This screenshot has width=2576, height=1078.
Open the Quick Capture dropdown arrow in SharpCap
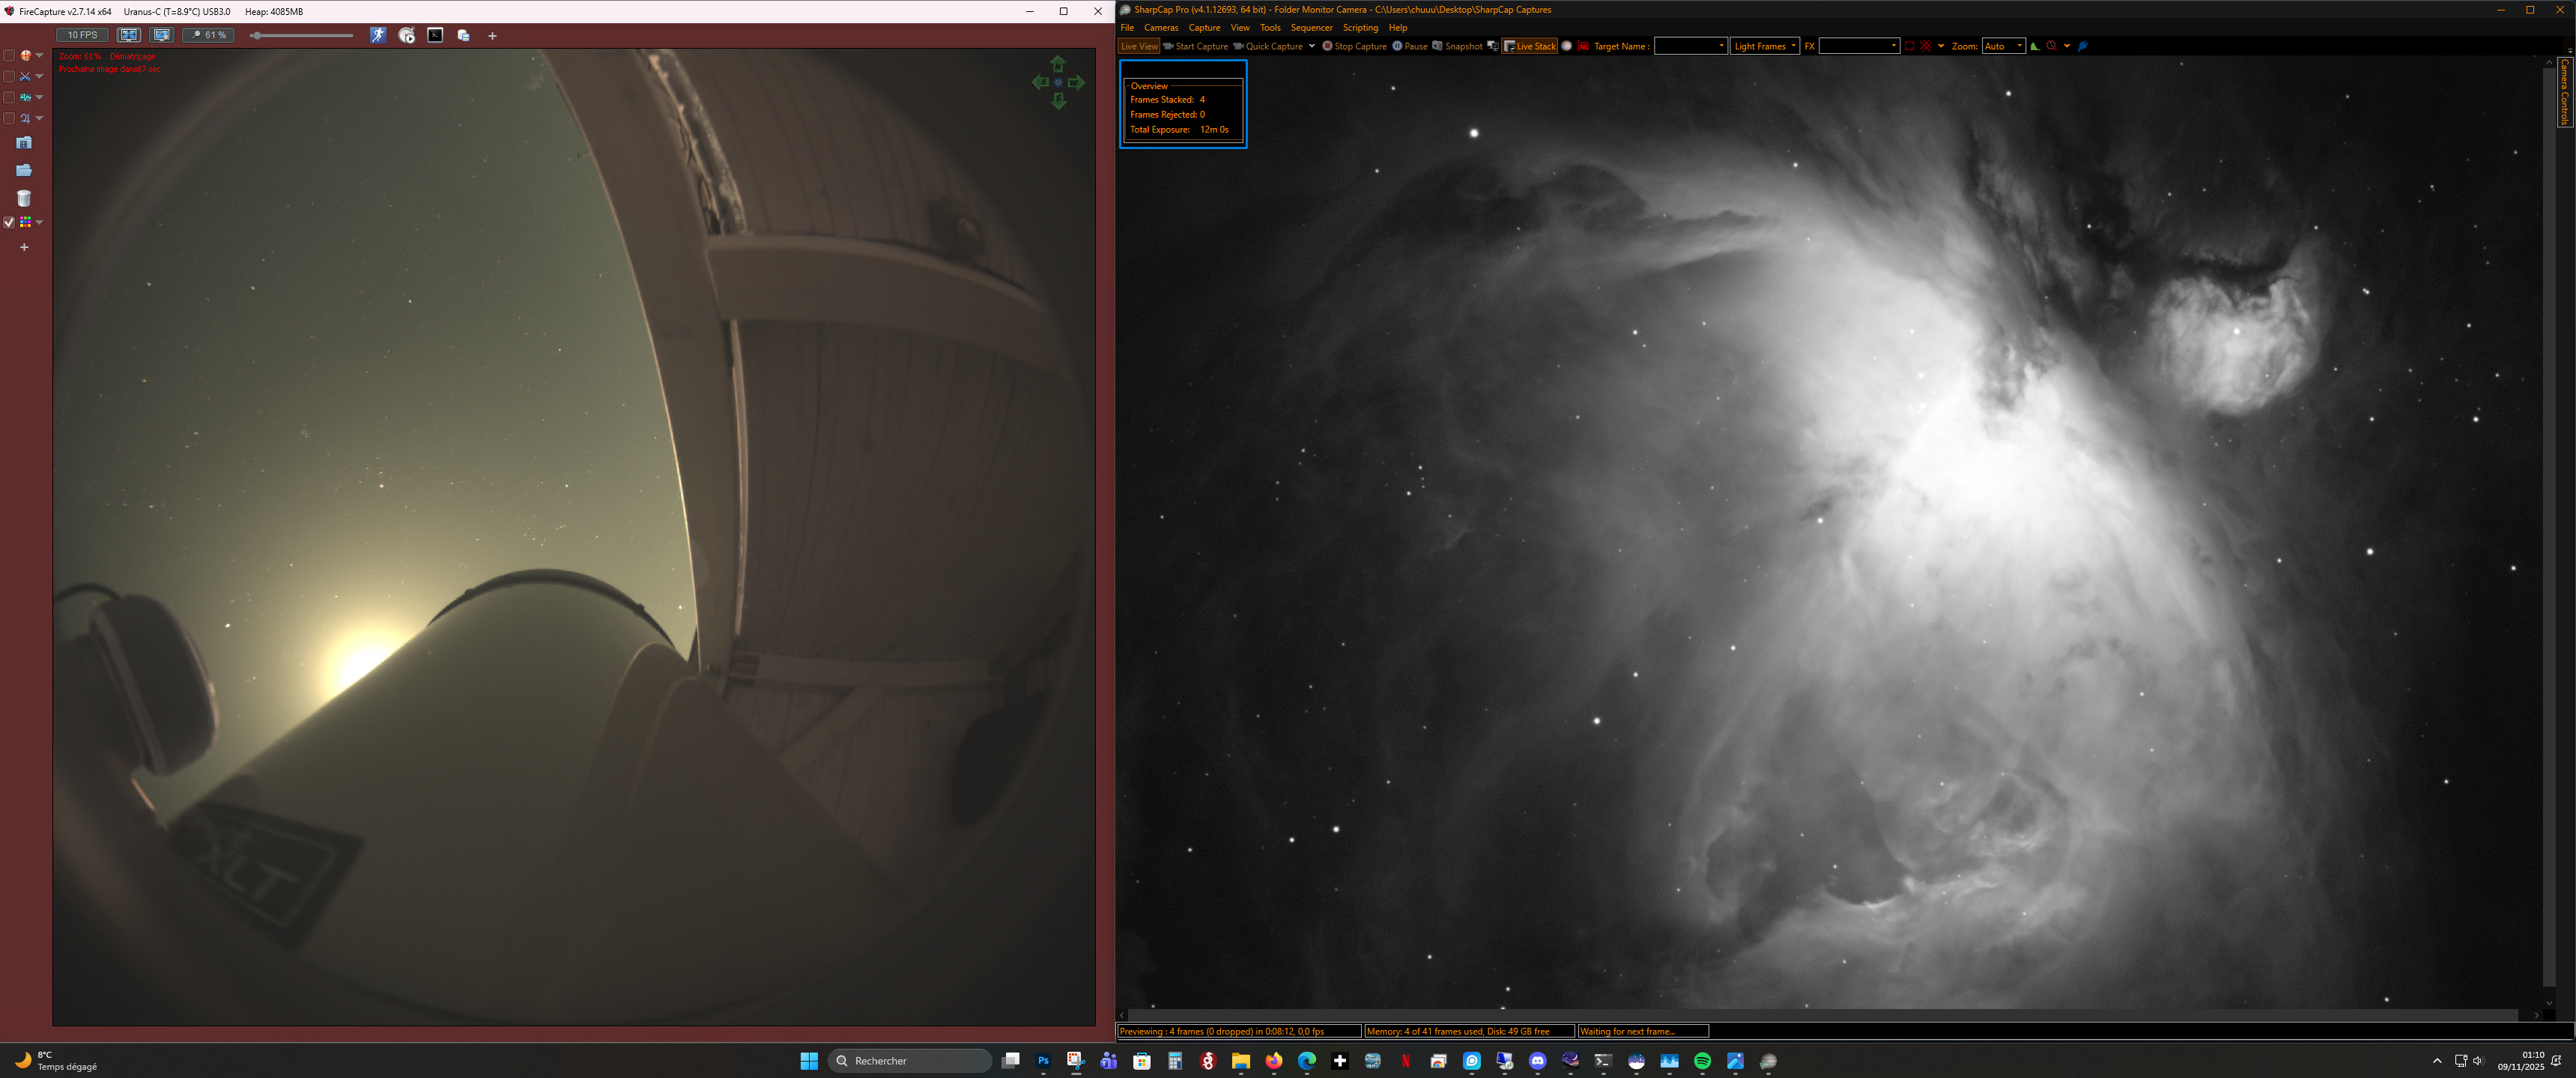1312,46
